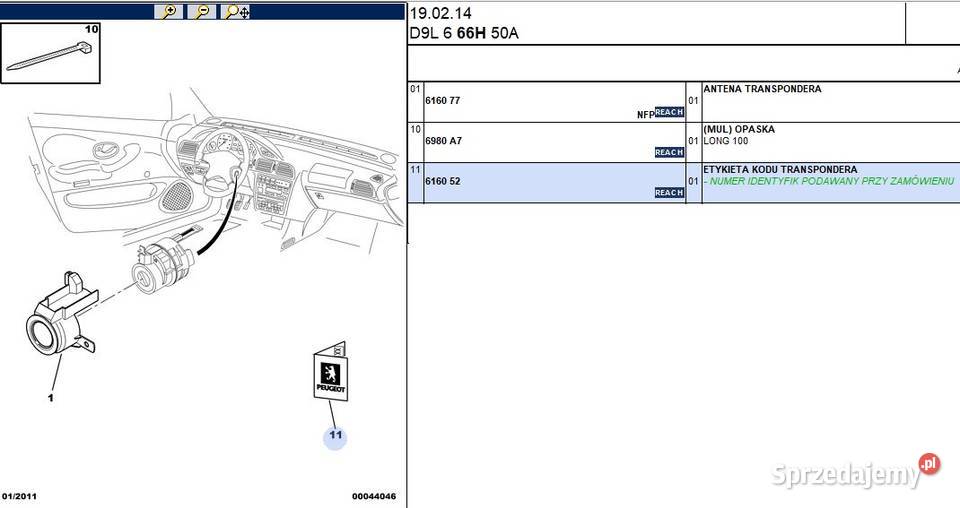Click callout number 1 in the diagram
This screenshot has width=960, height=508.
[50, 397]
